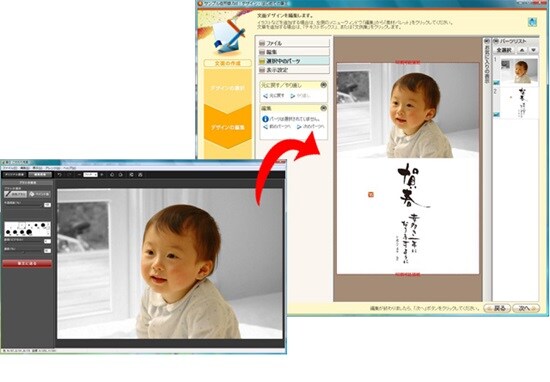Open the zoom level dropdown in editor toolbar

coord(90,175)
